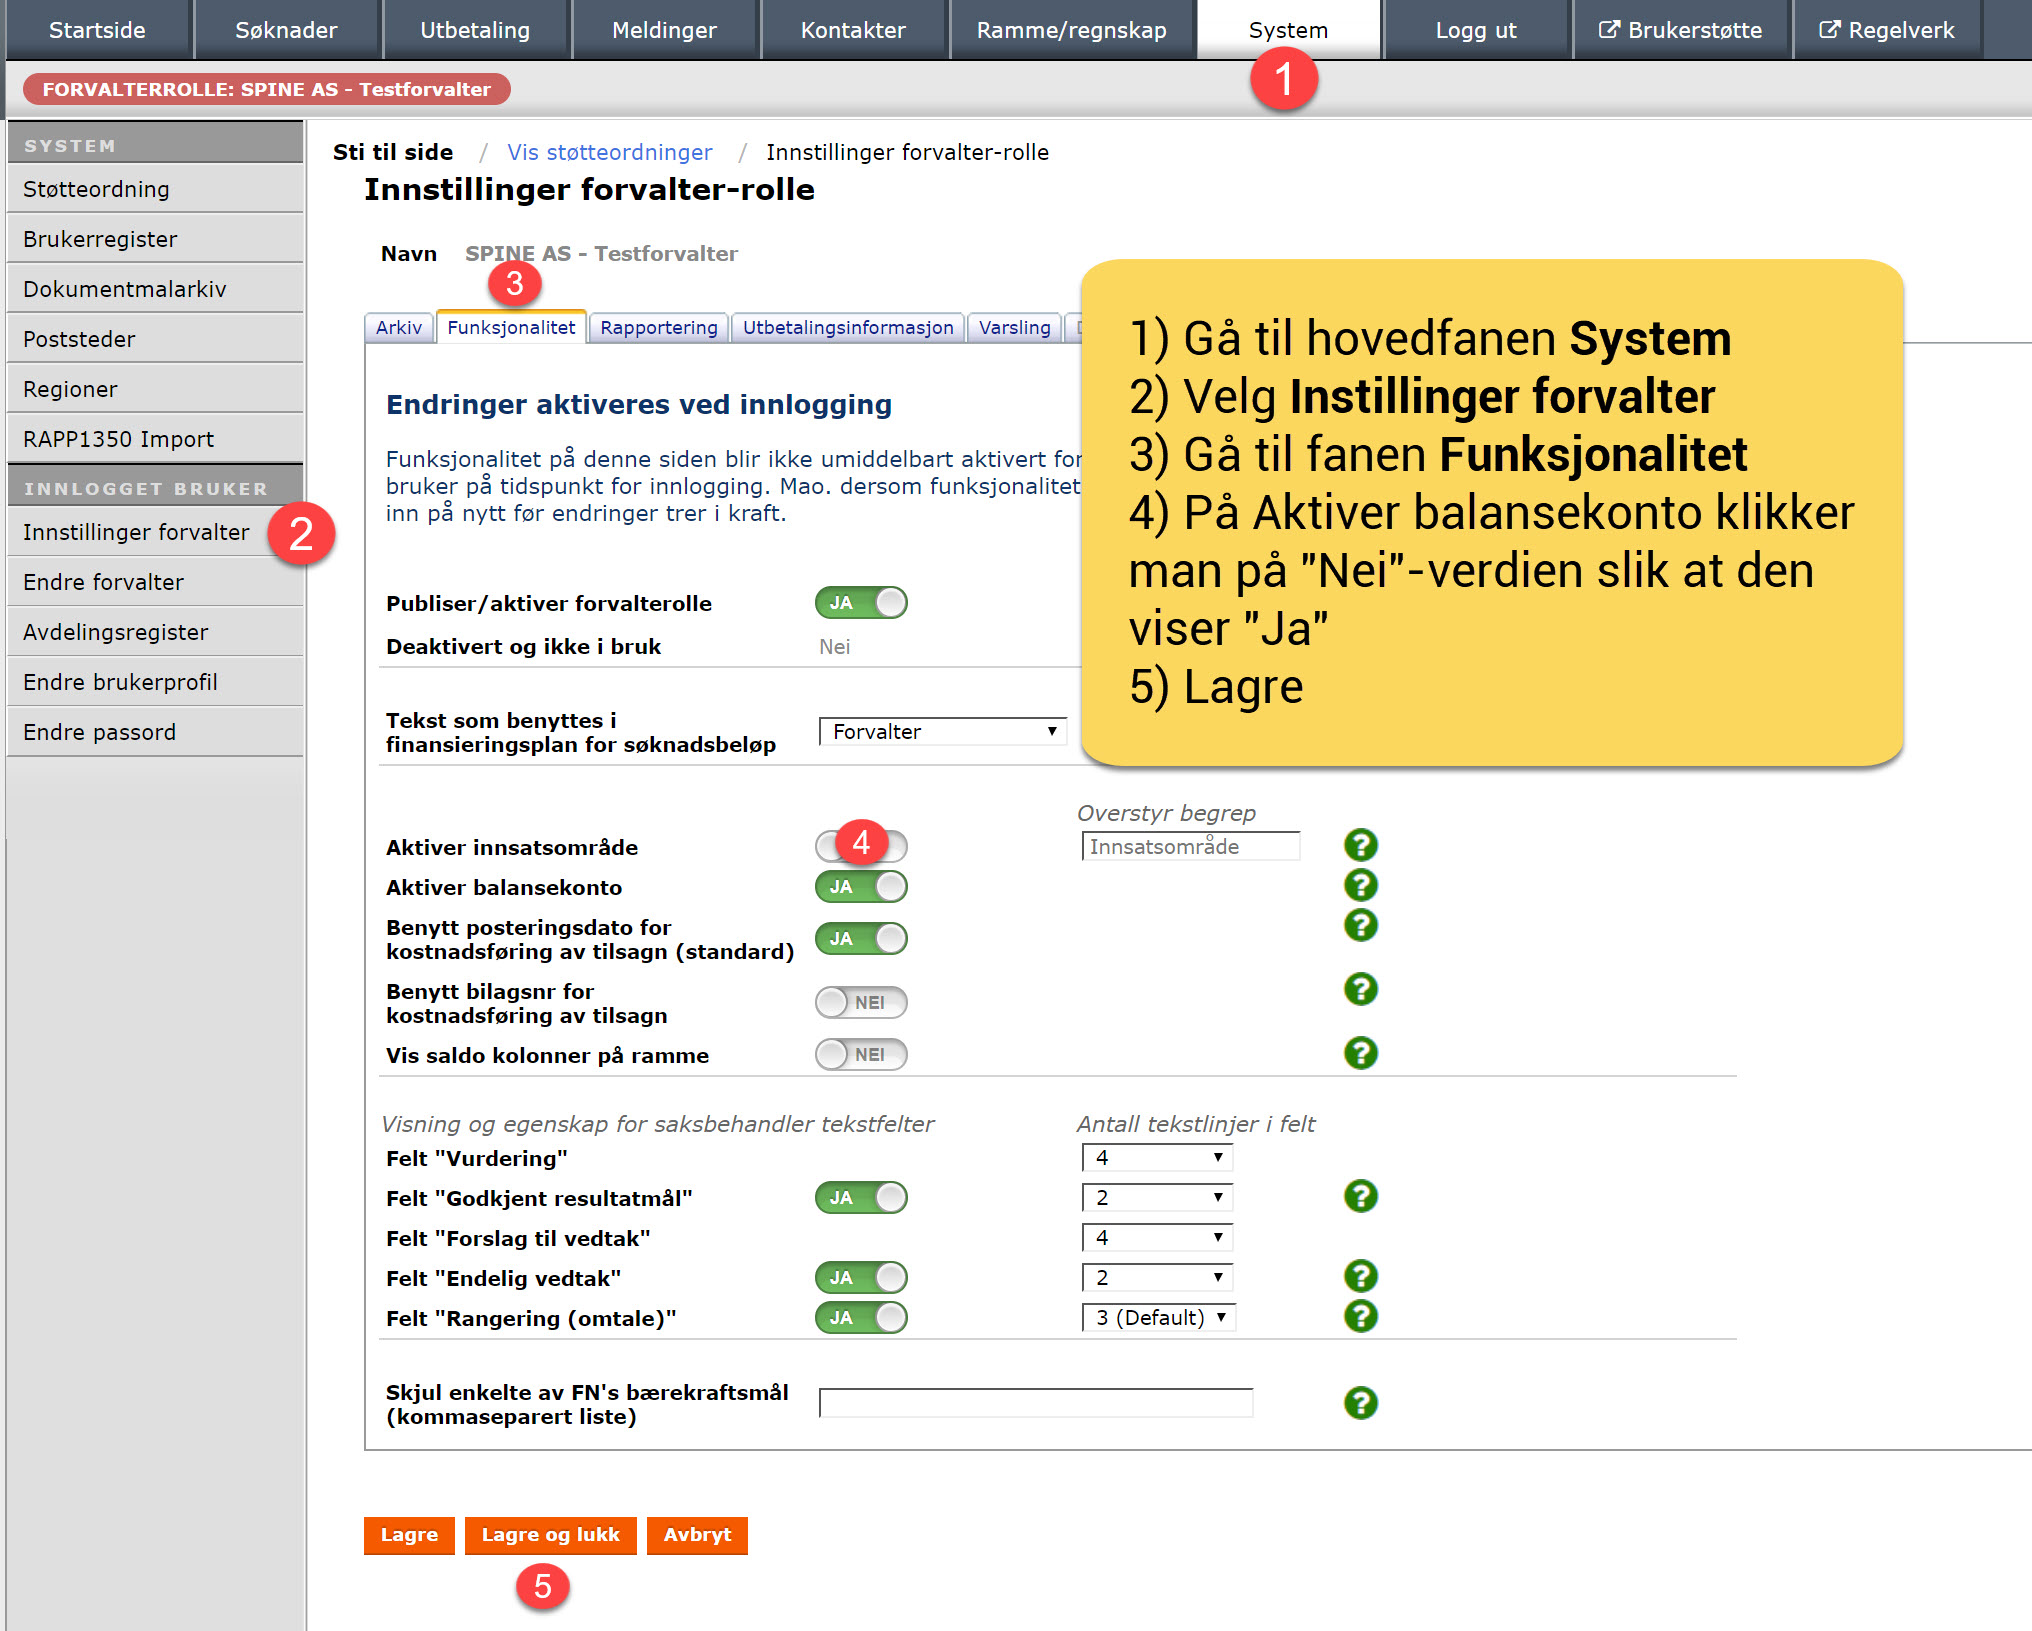
Task: Click help icon beside Aktiver balansekonto
Action: coord(1360,886)
